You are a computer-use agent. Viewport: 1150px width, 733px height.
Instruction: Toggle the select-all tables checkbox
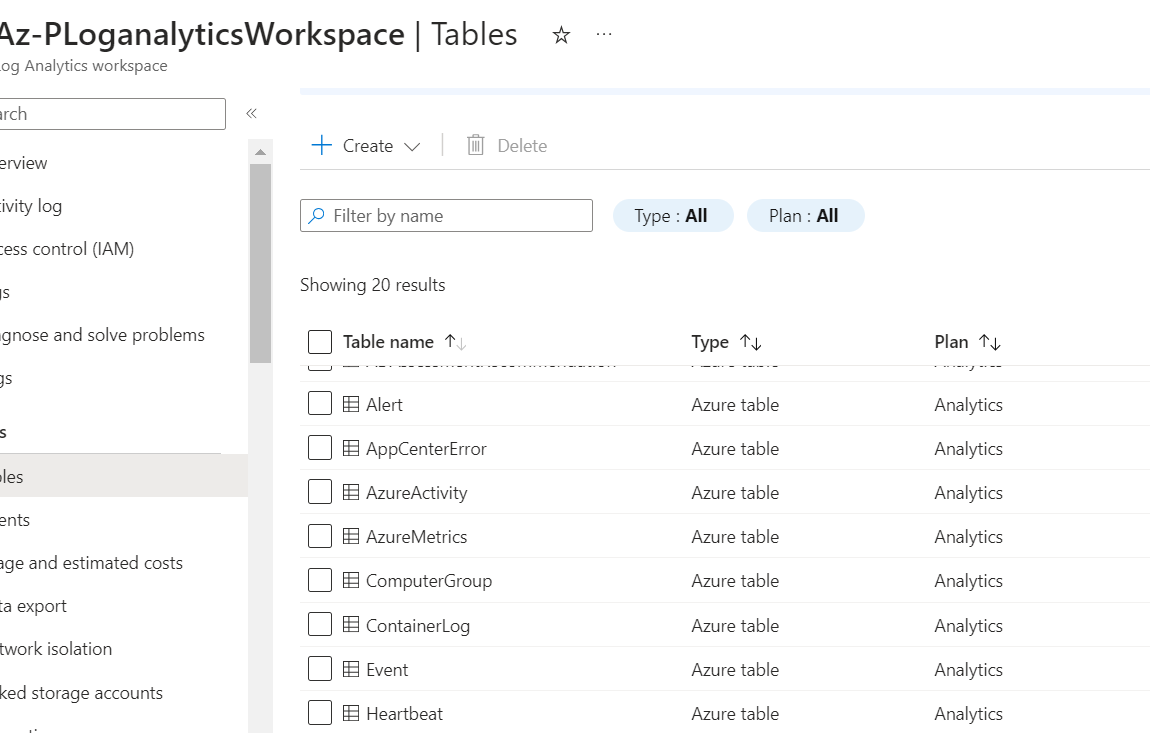320,342
